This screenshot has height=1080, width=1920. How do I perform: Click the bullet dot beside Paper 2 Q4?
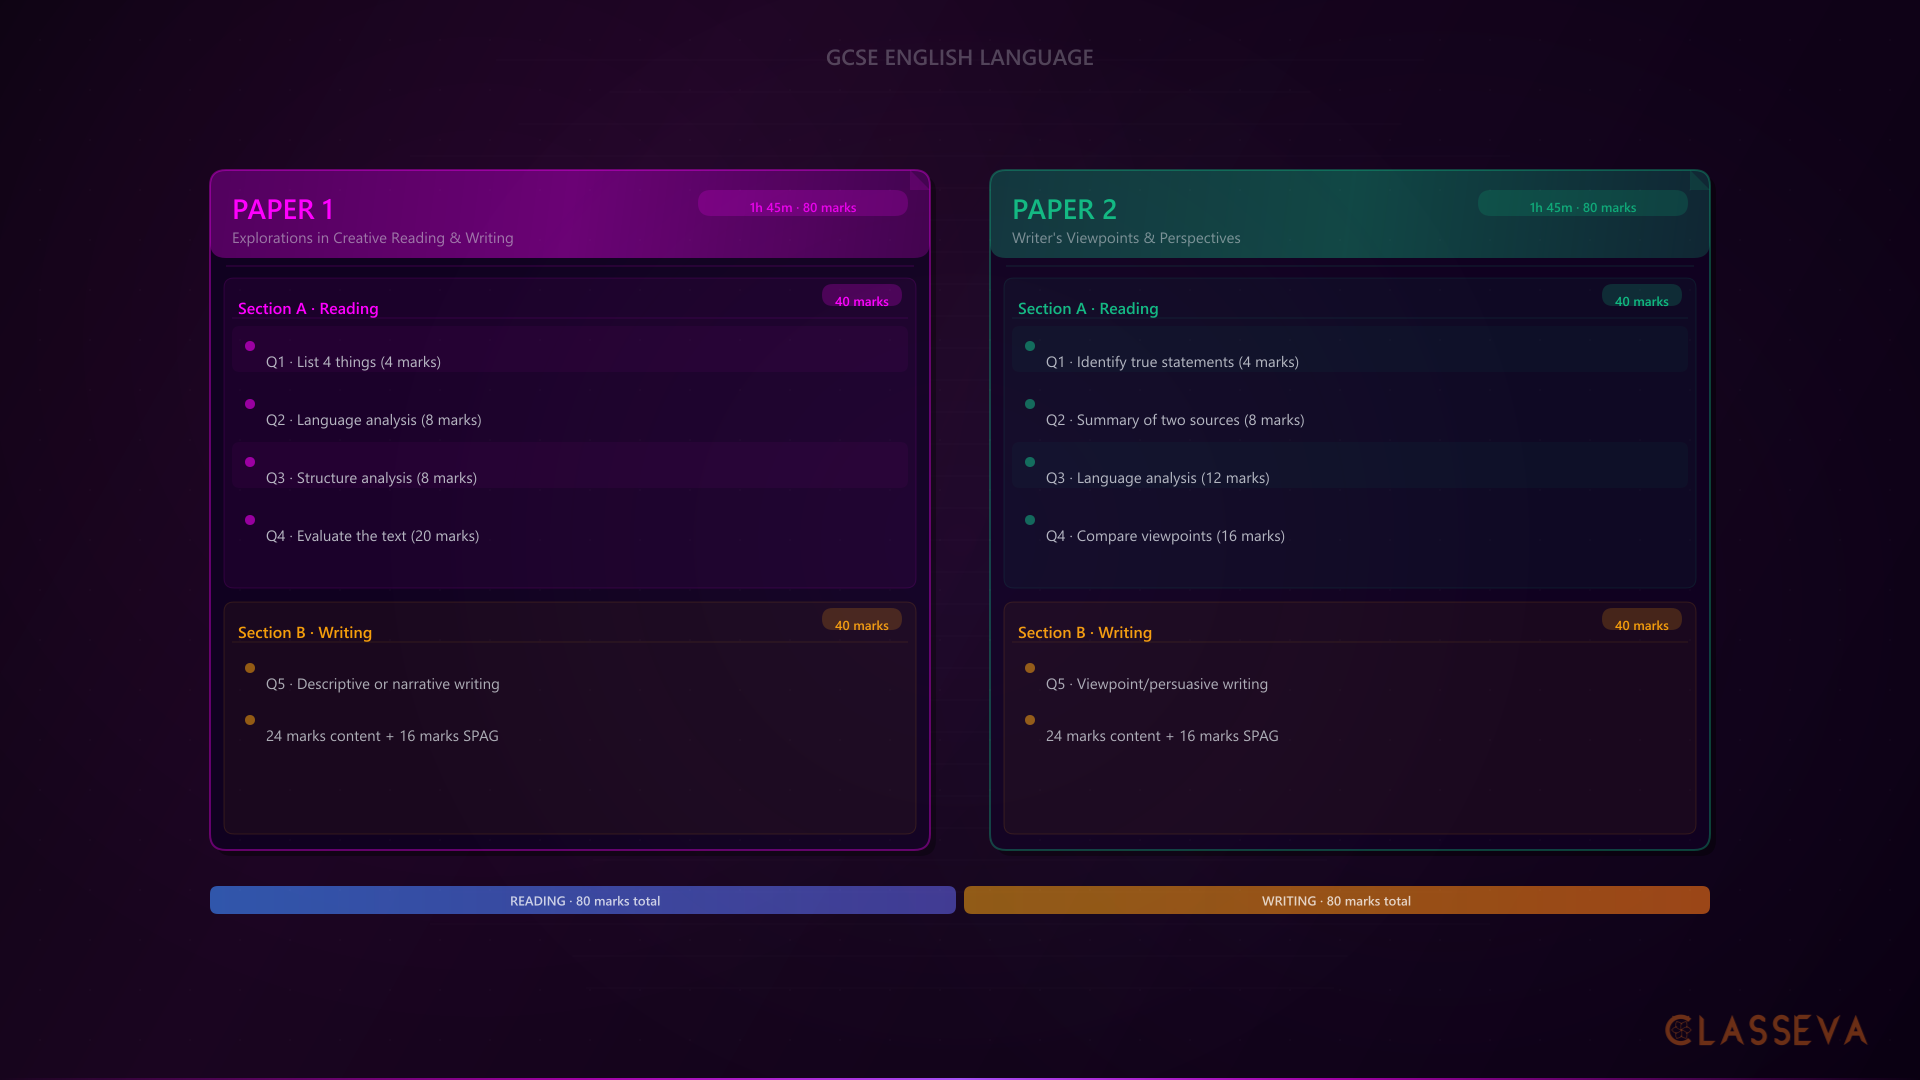[1030, 520]
